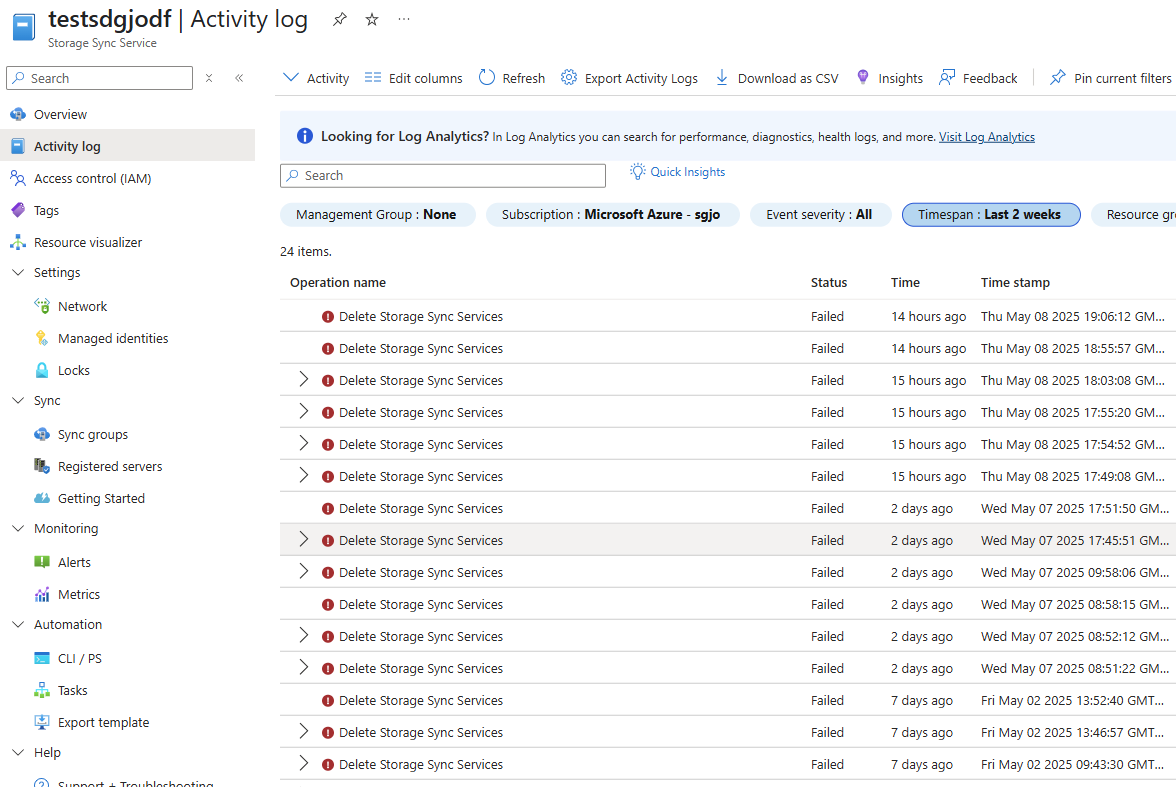This screenshot has width=1176, height=787.
Task: Click the Resource visualizer icon
Action: pos(18,242)
